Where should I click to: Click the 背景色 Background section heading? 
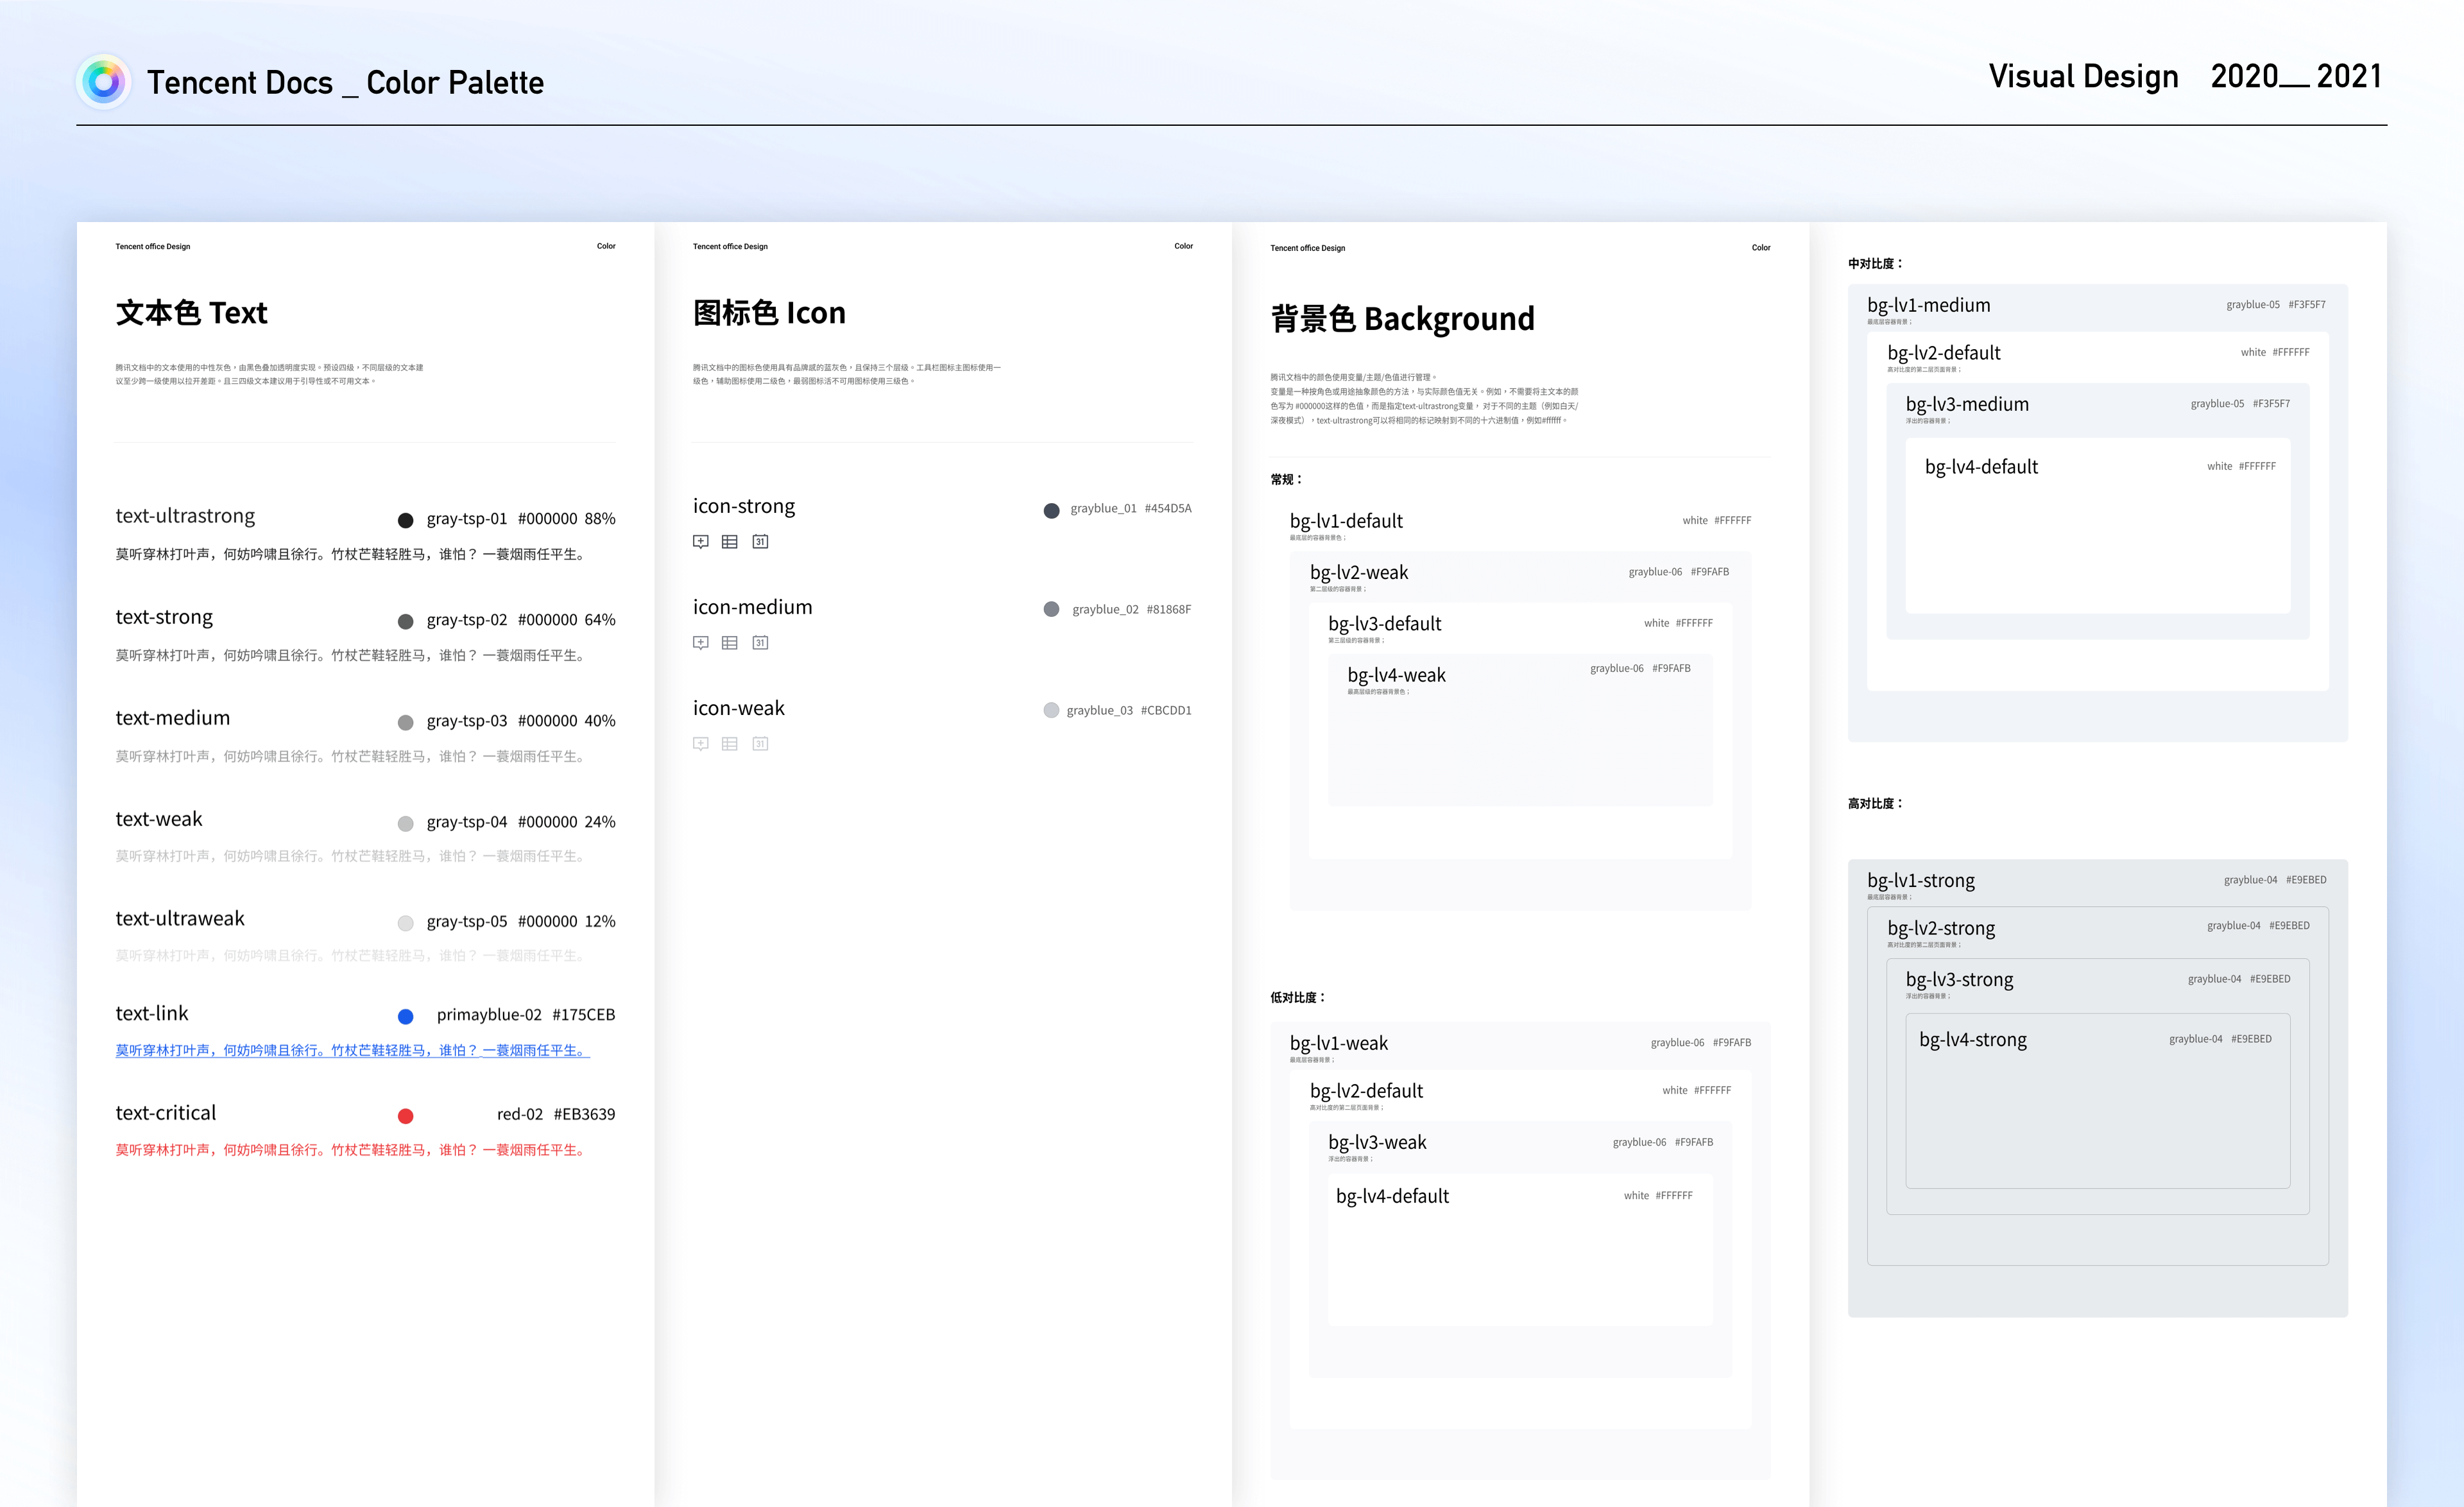coord(1402,319)
